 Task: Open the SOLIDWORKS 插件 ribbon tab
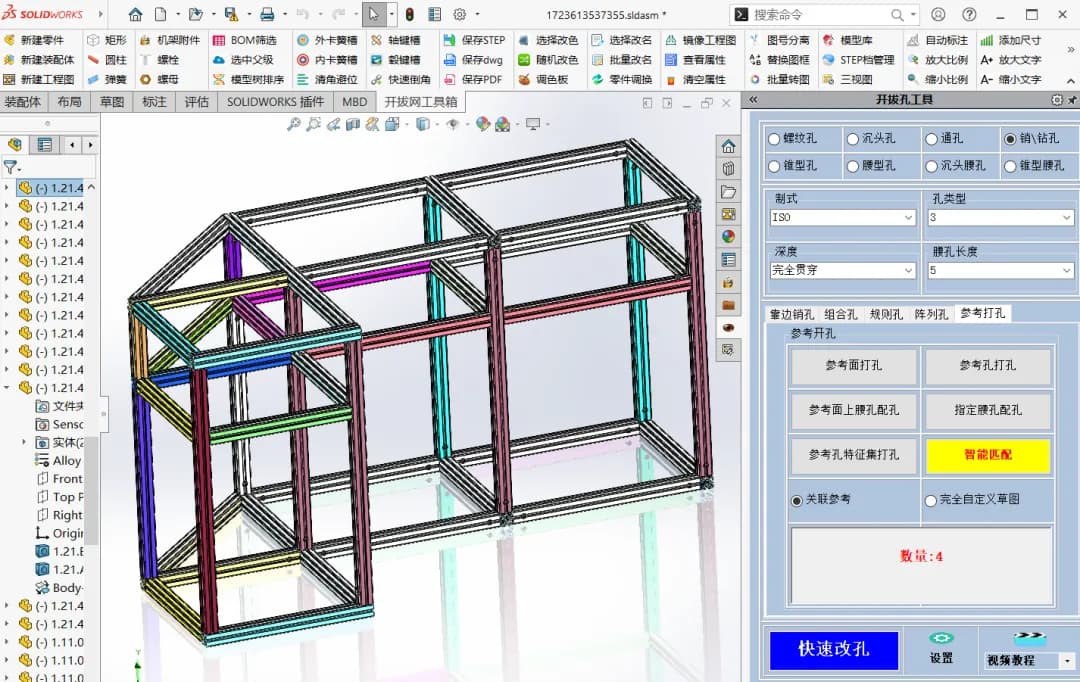276,102
